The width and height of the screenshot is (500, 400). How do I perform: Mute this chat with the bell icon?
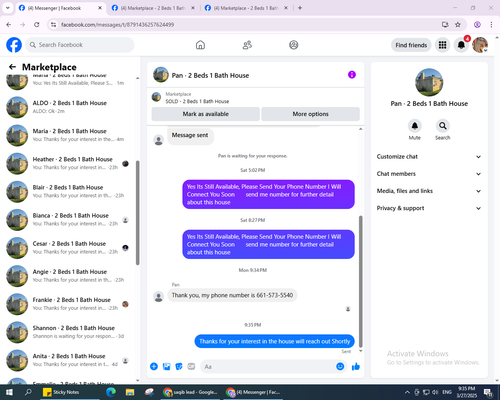click(x=415, y=126)
